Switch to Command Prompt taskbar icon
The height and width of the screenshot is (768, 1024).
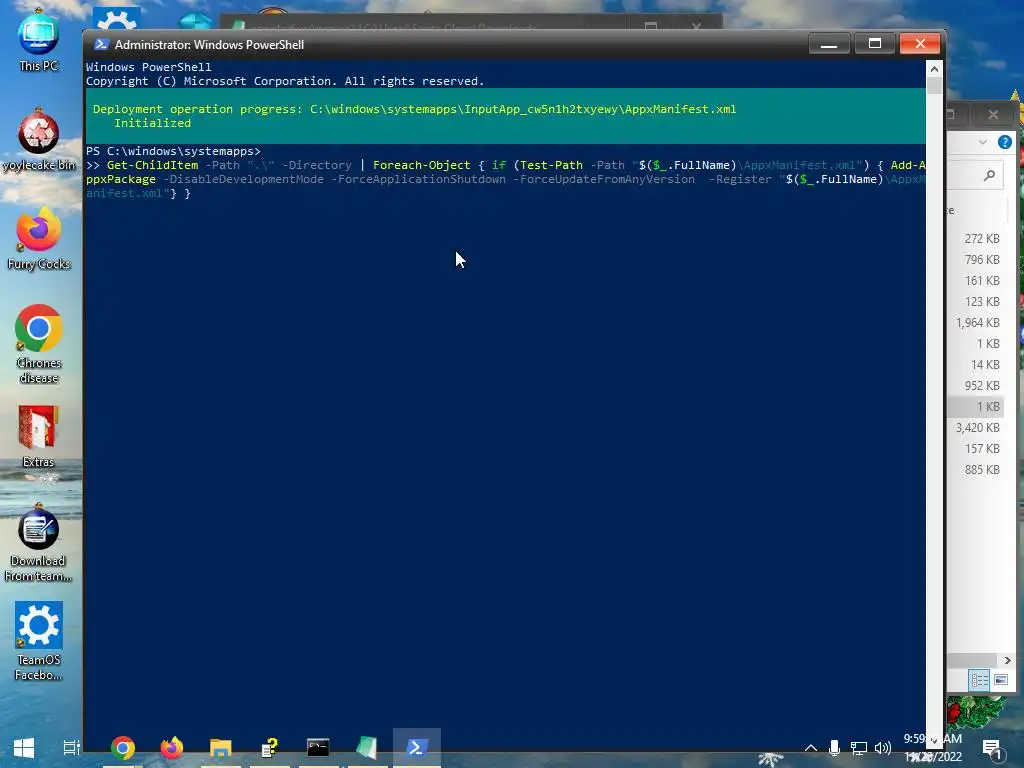319,748
